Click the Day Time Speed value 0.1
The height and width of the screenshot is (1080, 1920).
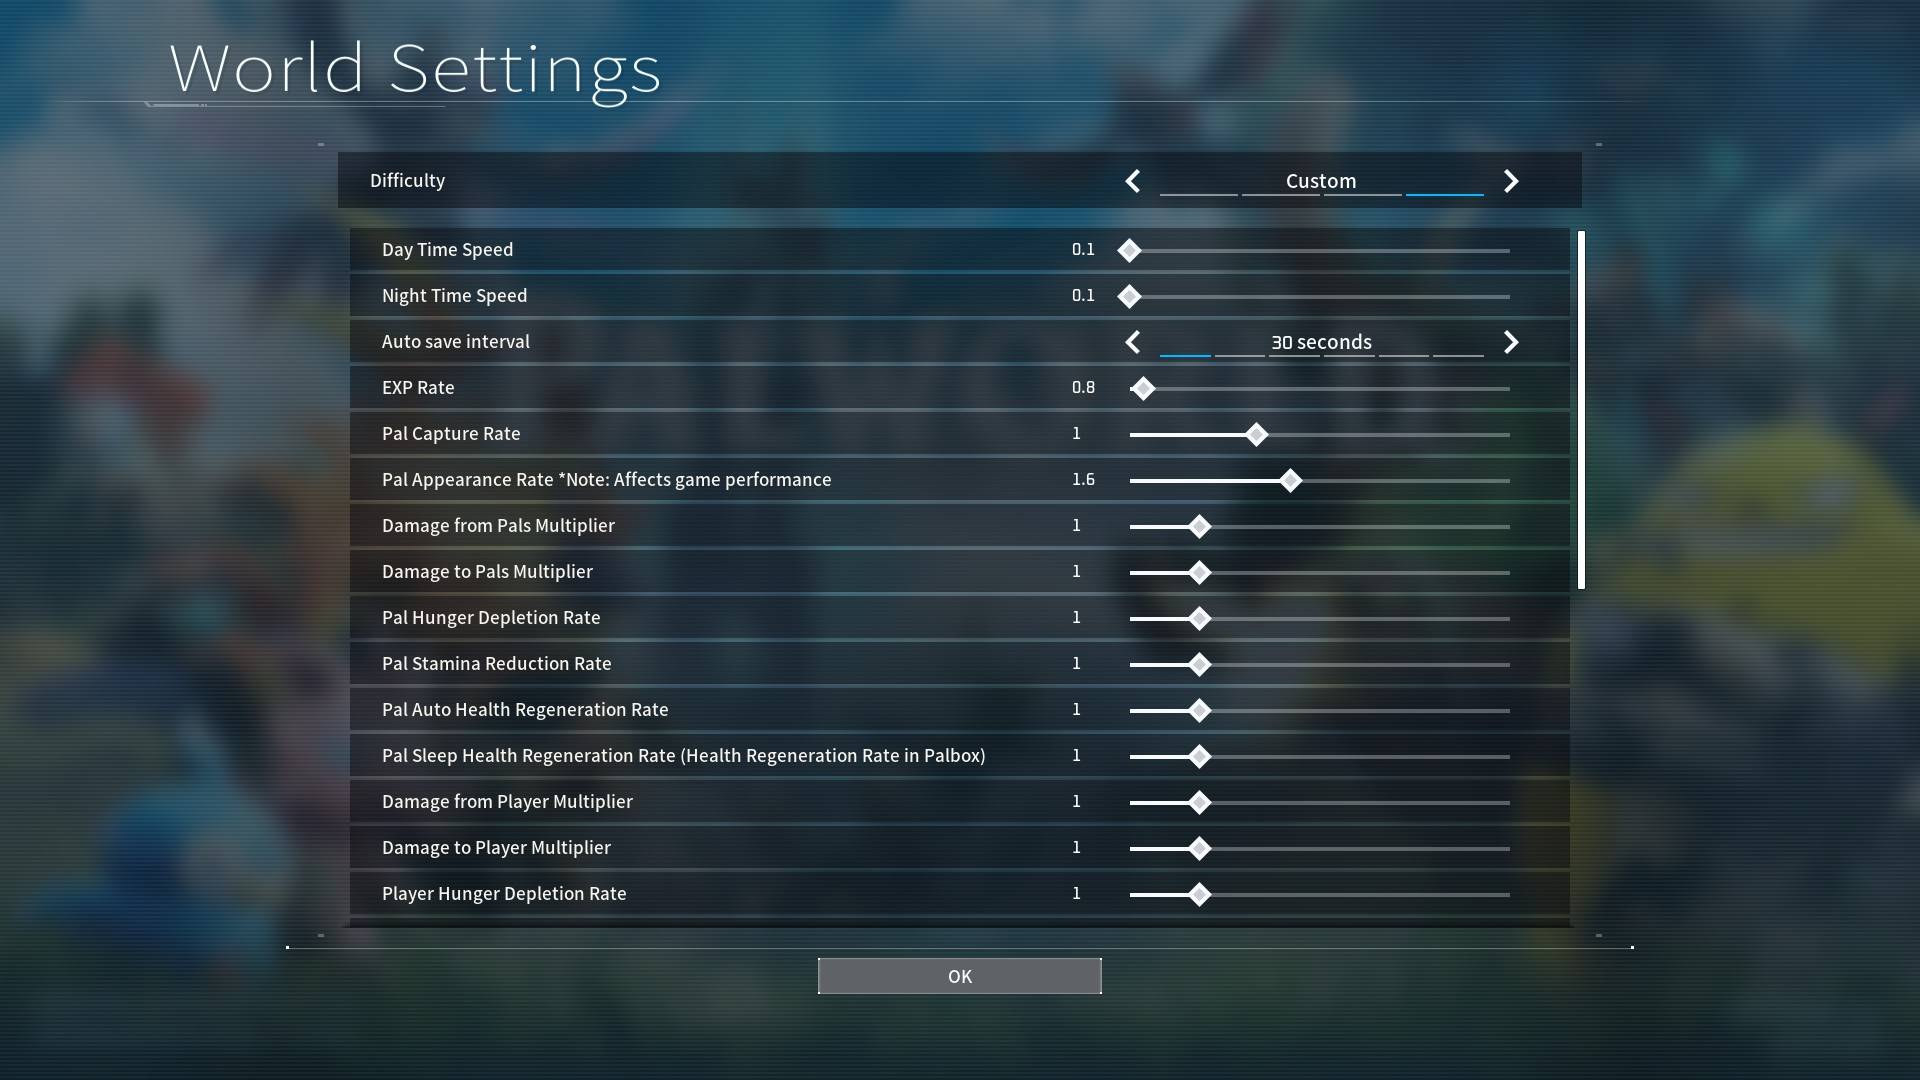1083,250
